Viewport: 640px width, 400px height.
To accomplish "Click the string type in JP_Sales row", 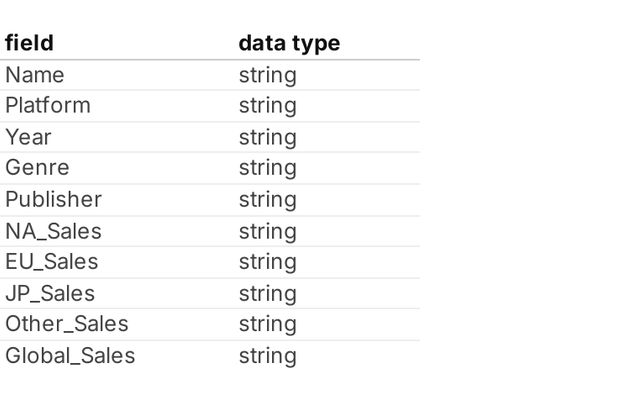I will (267, 293).
